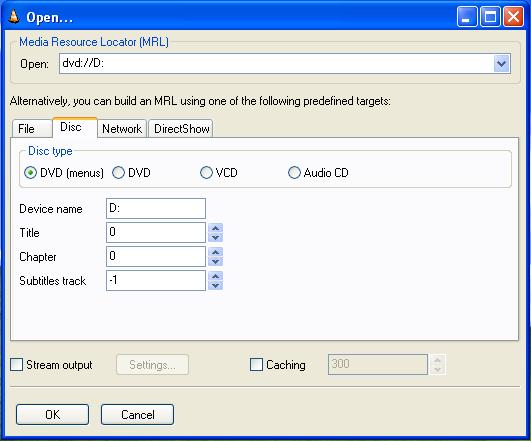Click into the Device name field

pos(156,208)
